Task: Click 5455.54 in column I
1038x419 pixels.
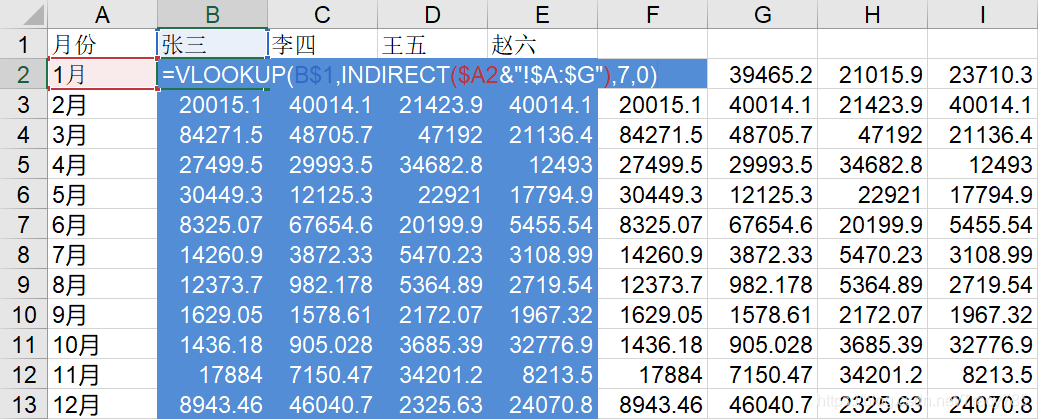Action: coord(982,224)
